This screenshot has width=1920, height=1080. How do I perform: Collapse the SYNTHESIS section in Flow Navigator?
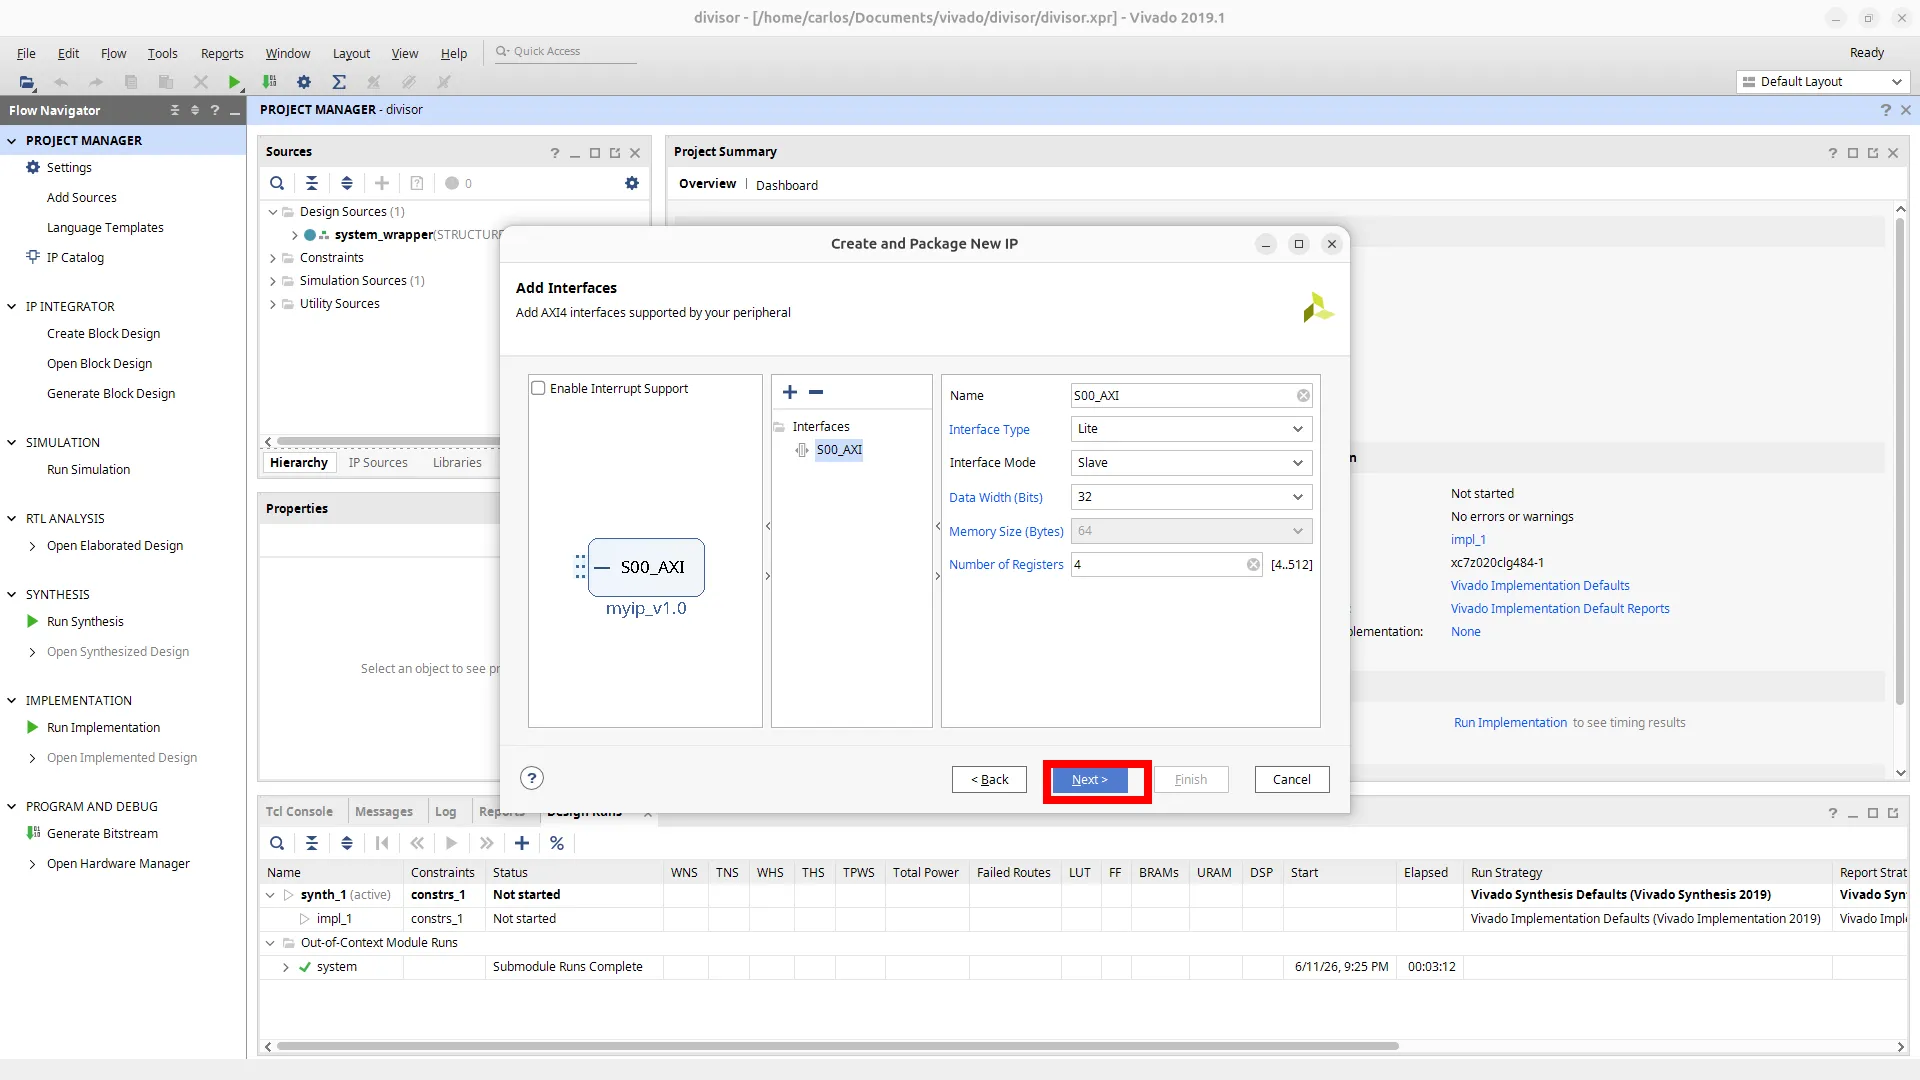coord(12,594)
